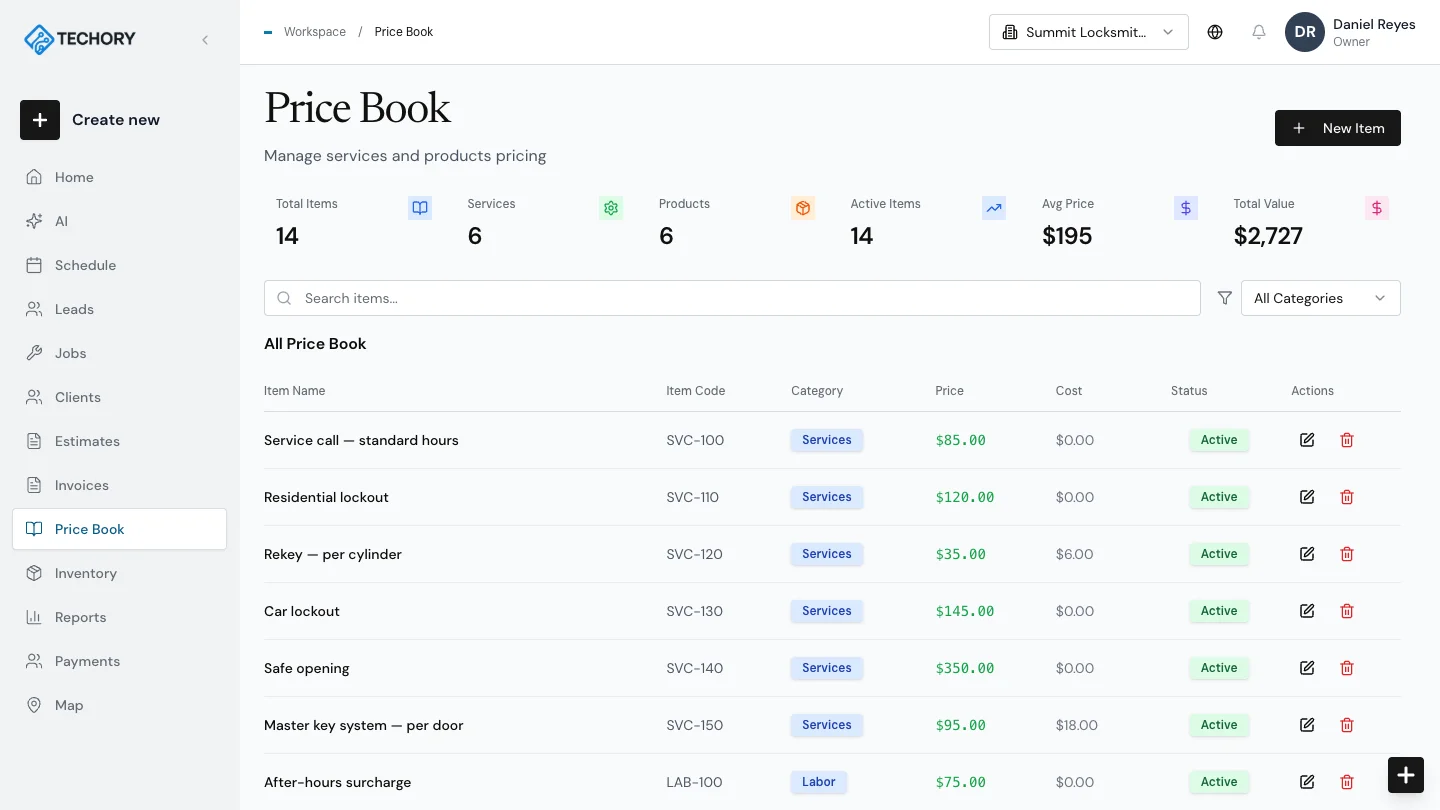Viewport: 1440px width, 810px height.
Task: Edit the Residential lockout item
Action: coord(1307,497)
